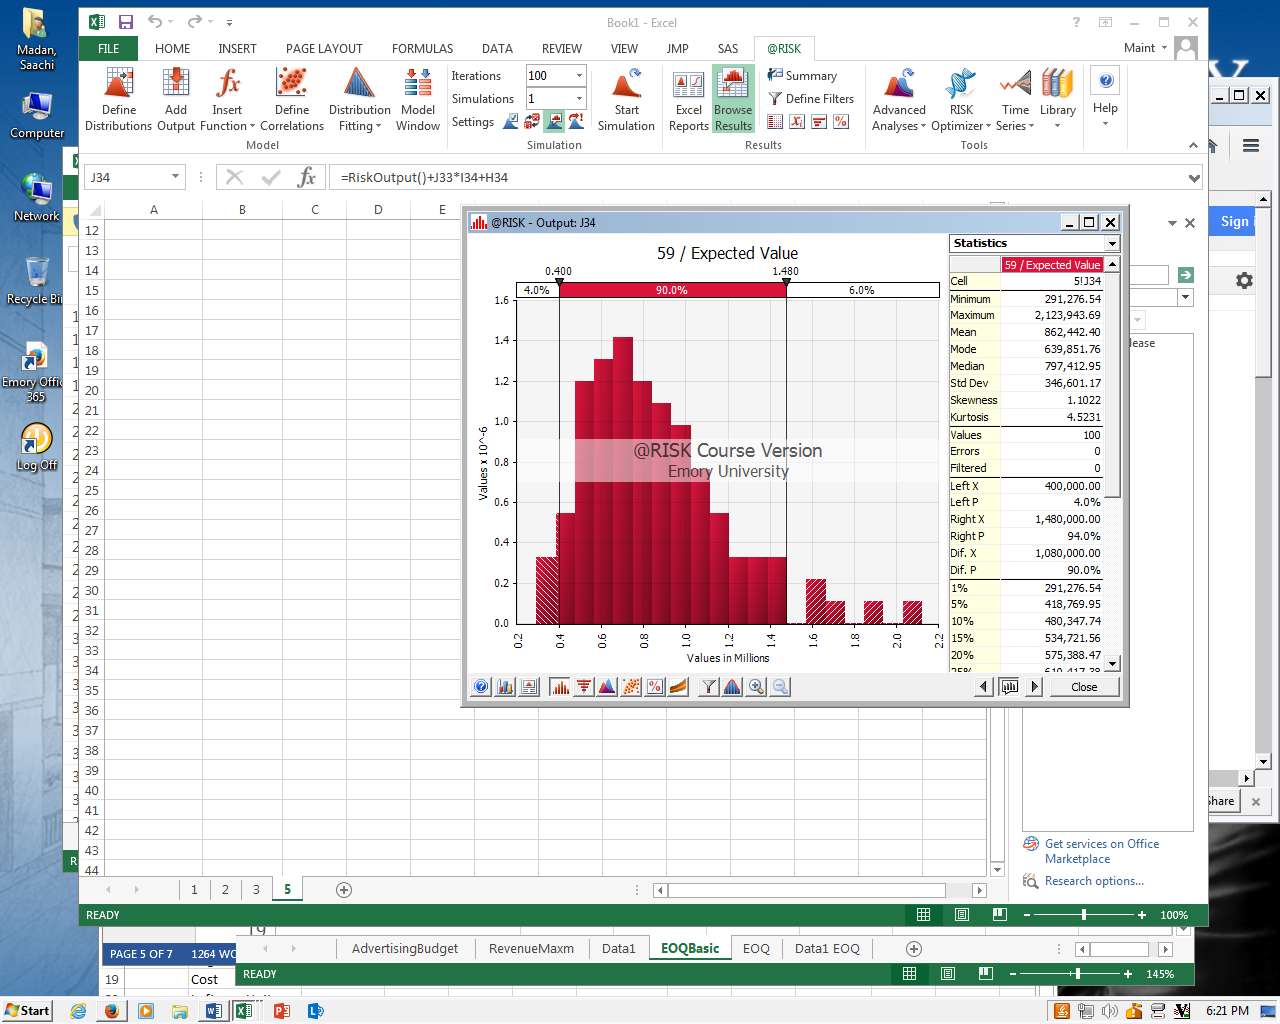Click the fit distribution icon in graph toolbar
The image size is (1280, 1024).
tap(733, 687)
